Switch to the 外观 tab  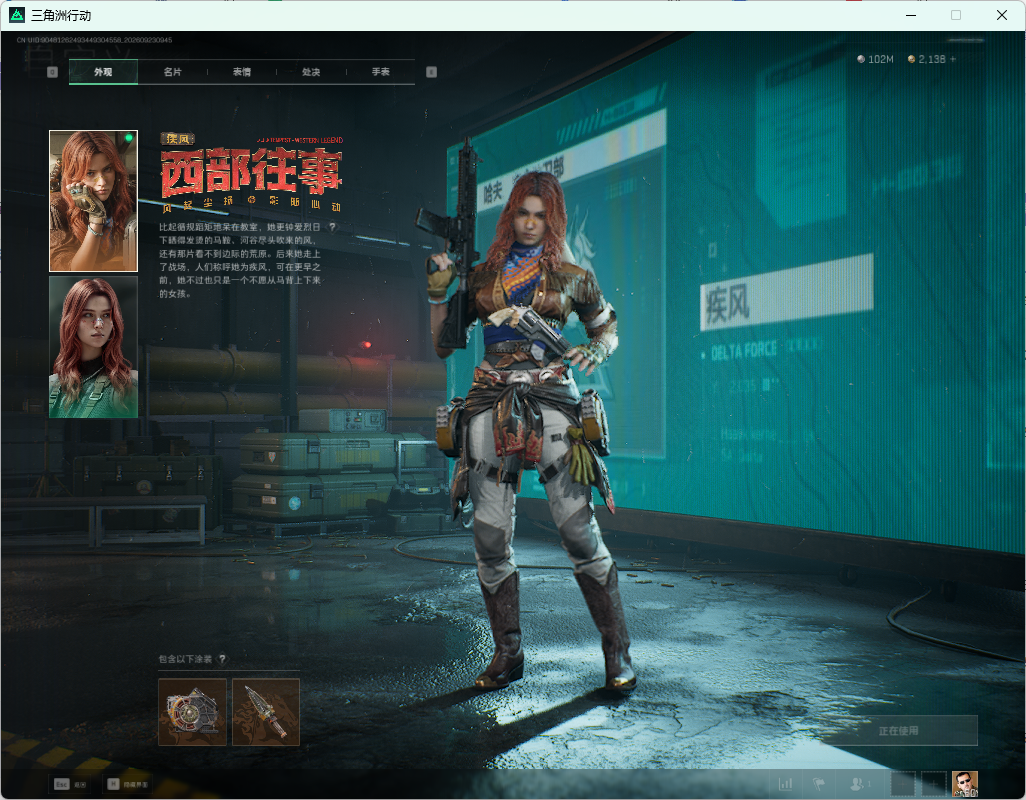[x=103, y=72]
